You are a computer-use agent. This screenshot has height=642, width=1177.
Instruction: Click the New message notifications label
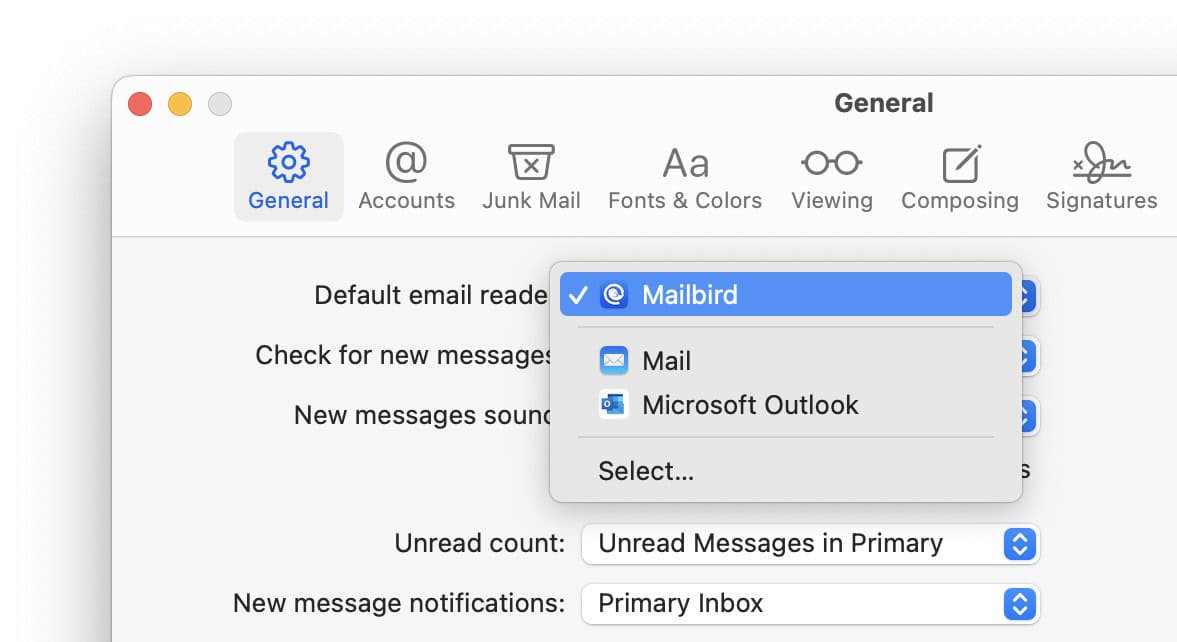399,603
